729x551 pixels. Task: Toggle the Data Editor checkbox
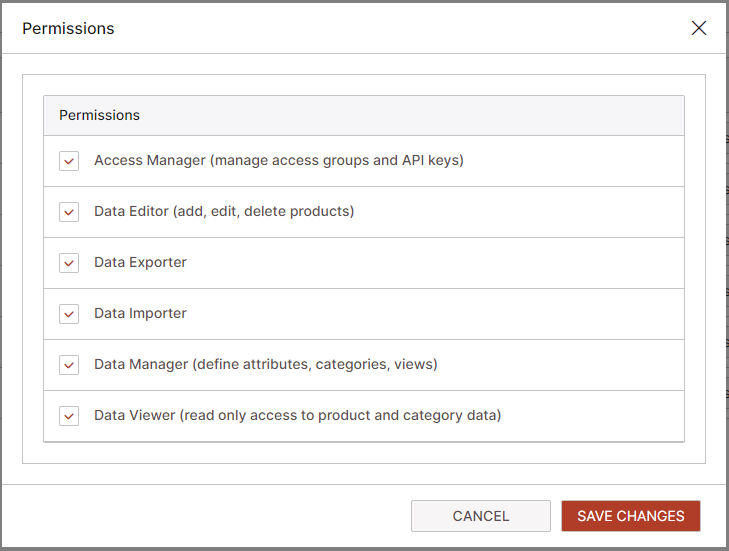pyautogui.click(x=69, y=212)
